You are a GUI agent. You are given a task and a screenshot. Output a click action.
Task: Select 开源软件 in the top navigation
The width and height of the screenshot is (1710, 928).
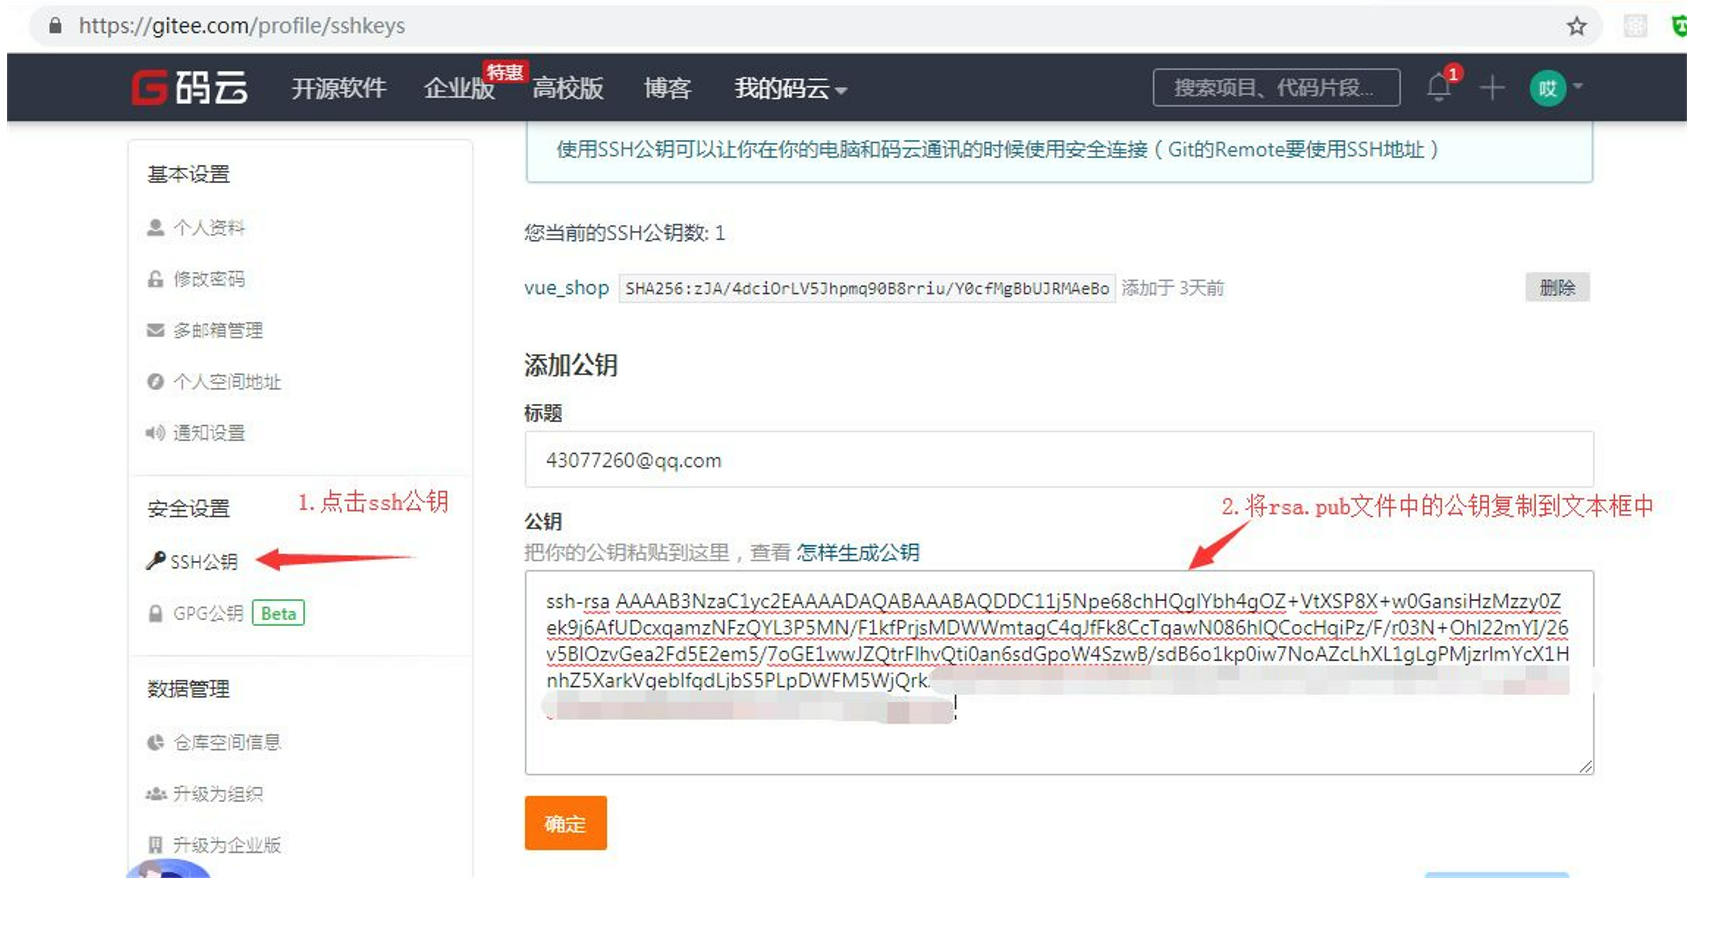pyautogui.click(x=339, y=88)
